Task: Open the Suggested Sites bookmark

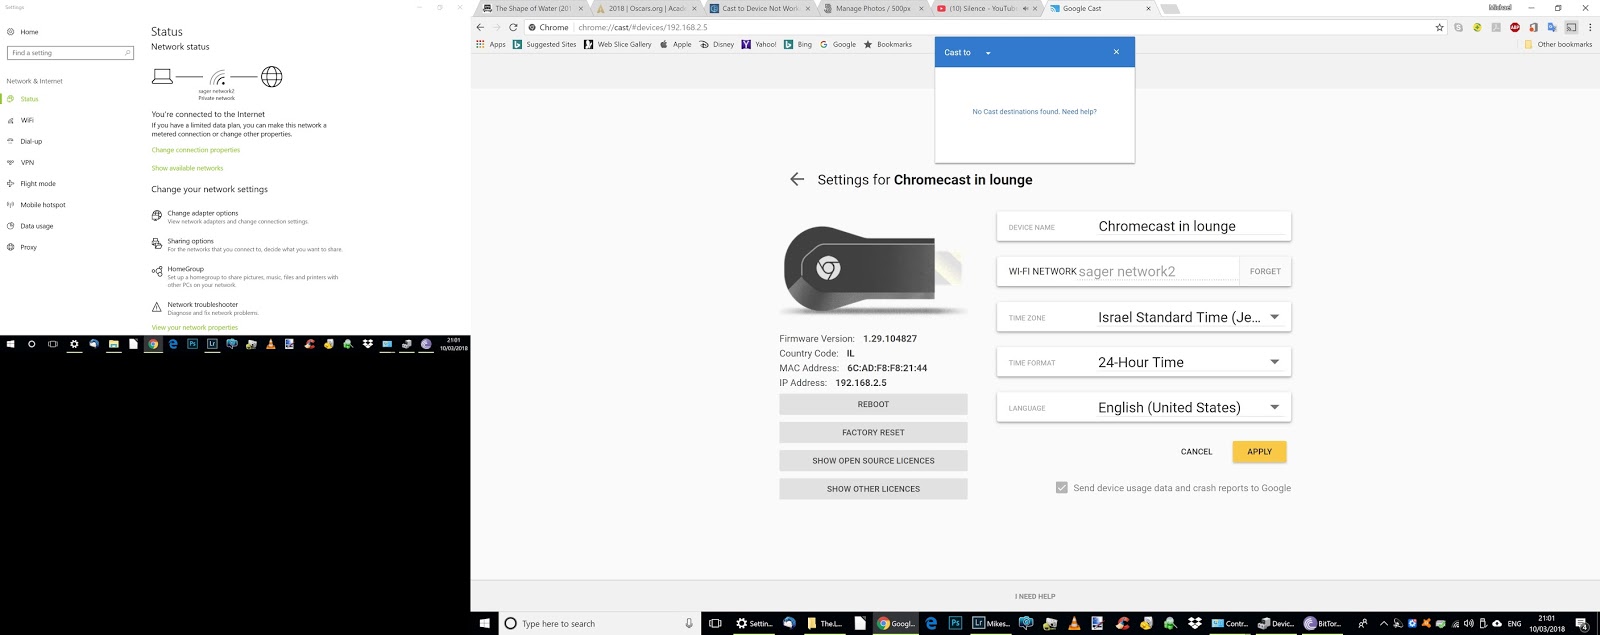Action: (x=544, y=44)
